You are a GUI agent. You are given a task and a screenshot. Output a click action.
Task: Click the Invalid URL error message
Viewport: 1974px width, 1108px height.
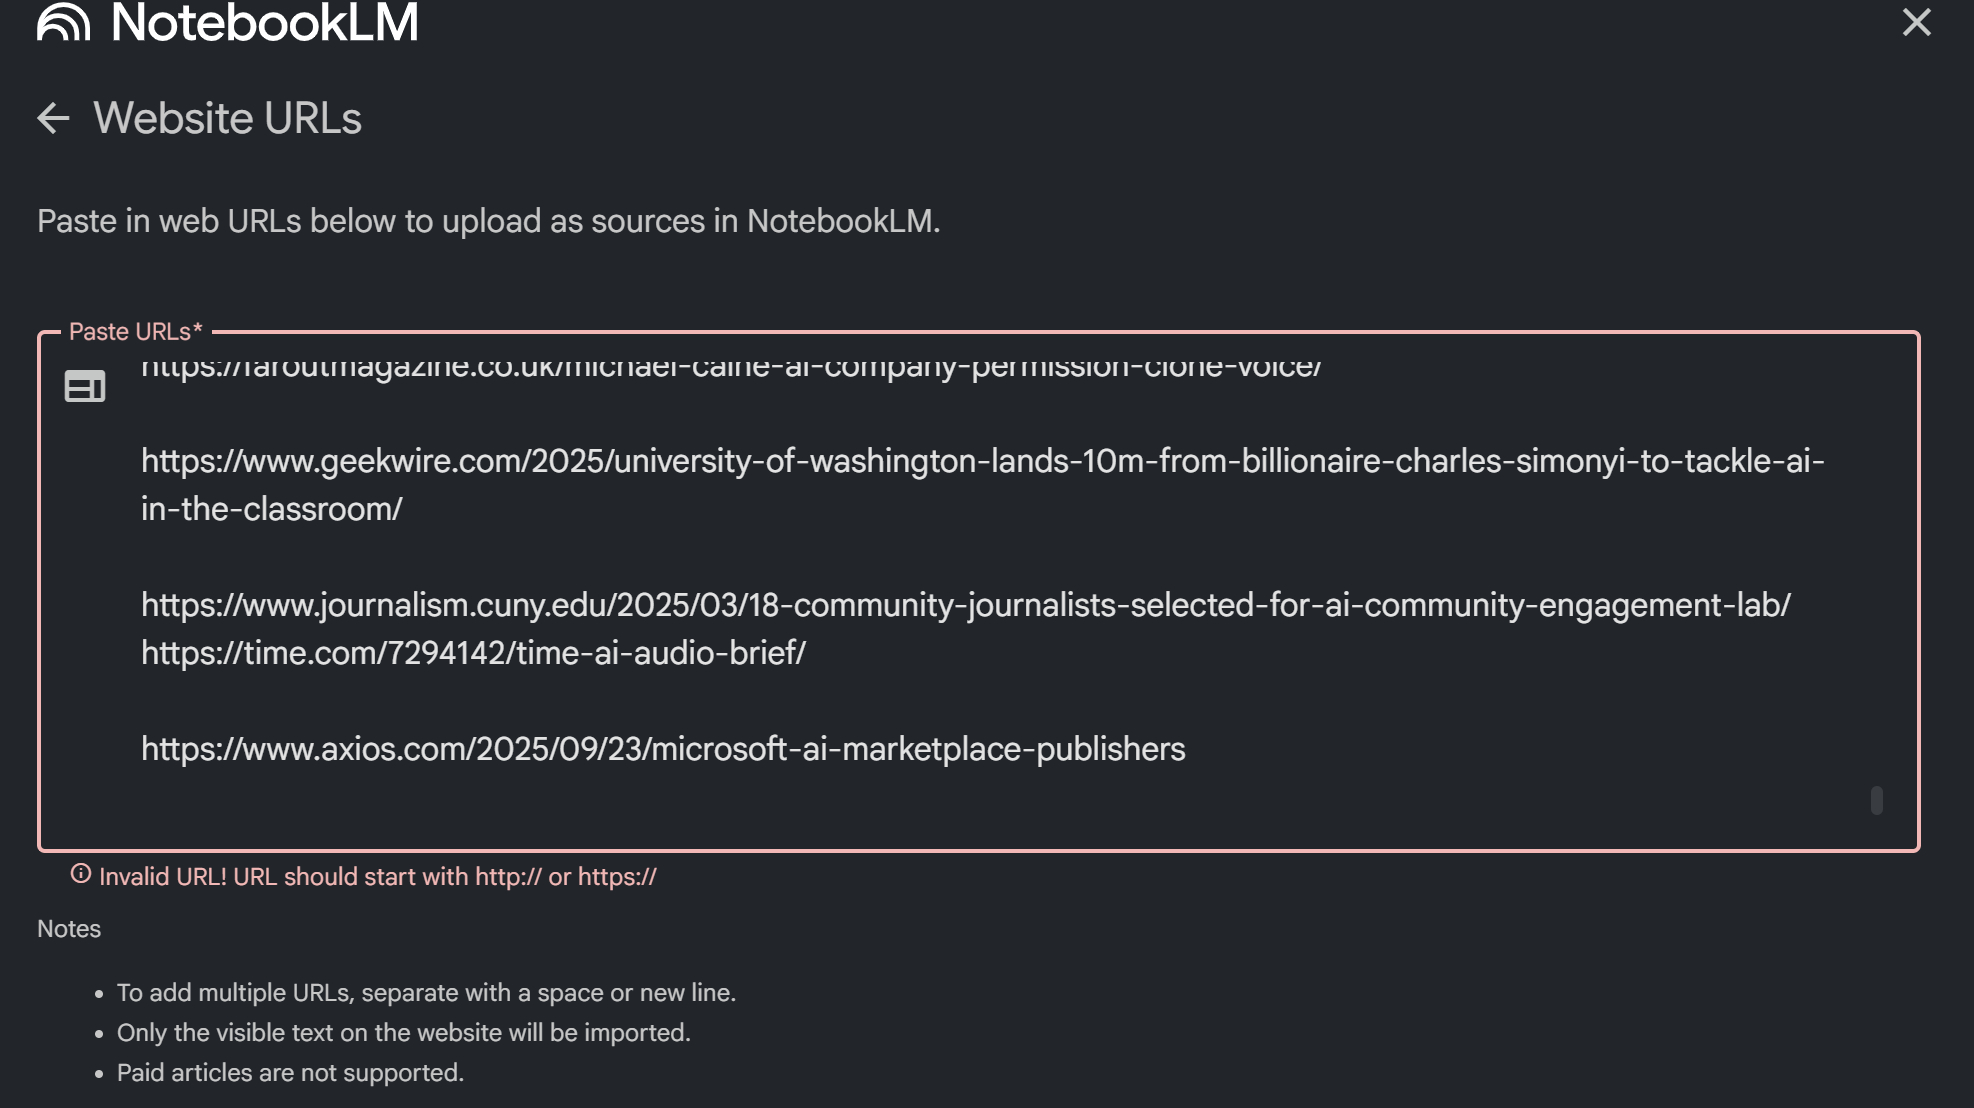[x=377, y=877]
